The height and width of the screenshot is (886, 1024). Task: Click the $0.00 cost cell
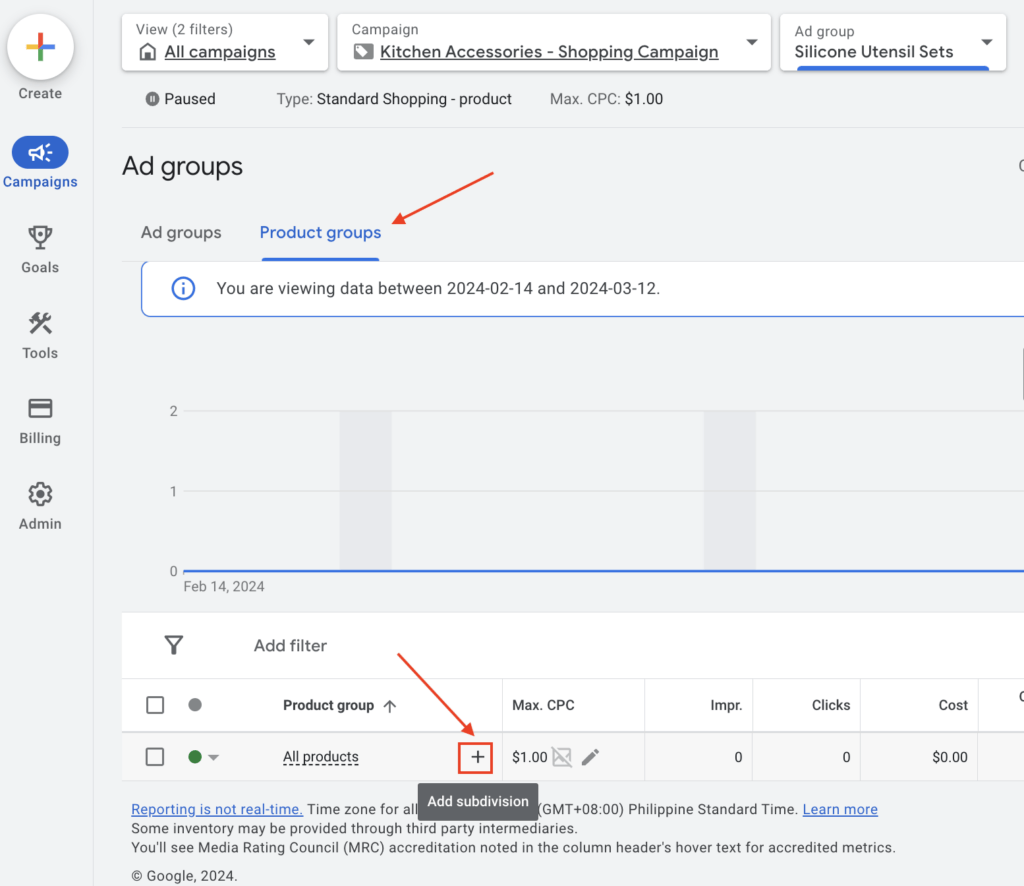point(950,757)
